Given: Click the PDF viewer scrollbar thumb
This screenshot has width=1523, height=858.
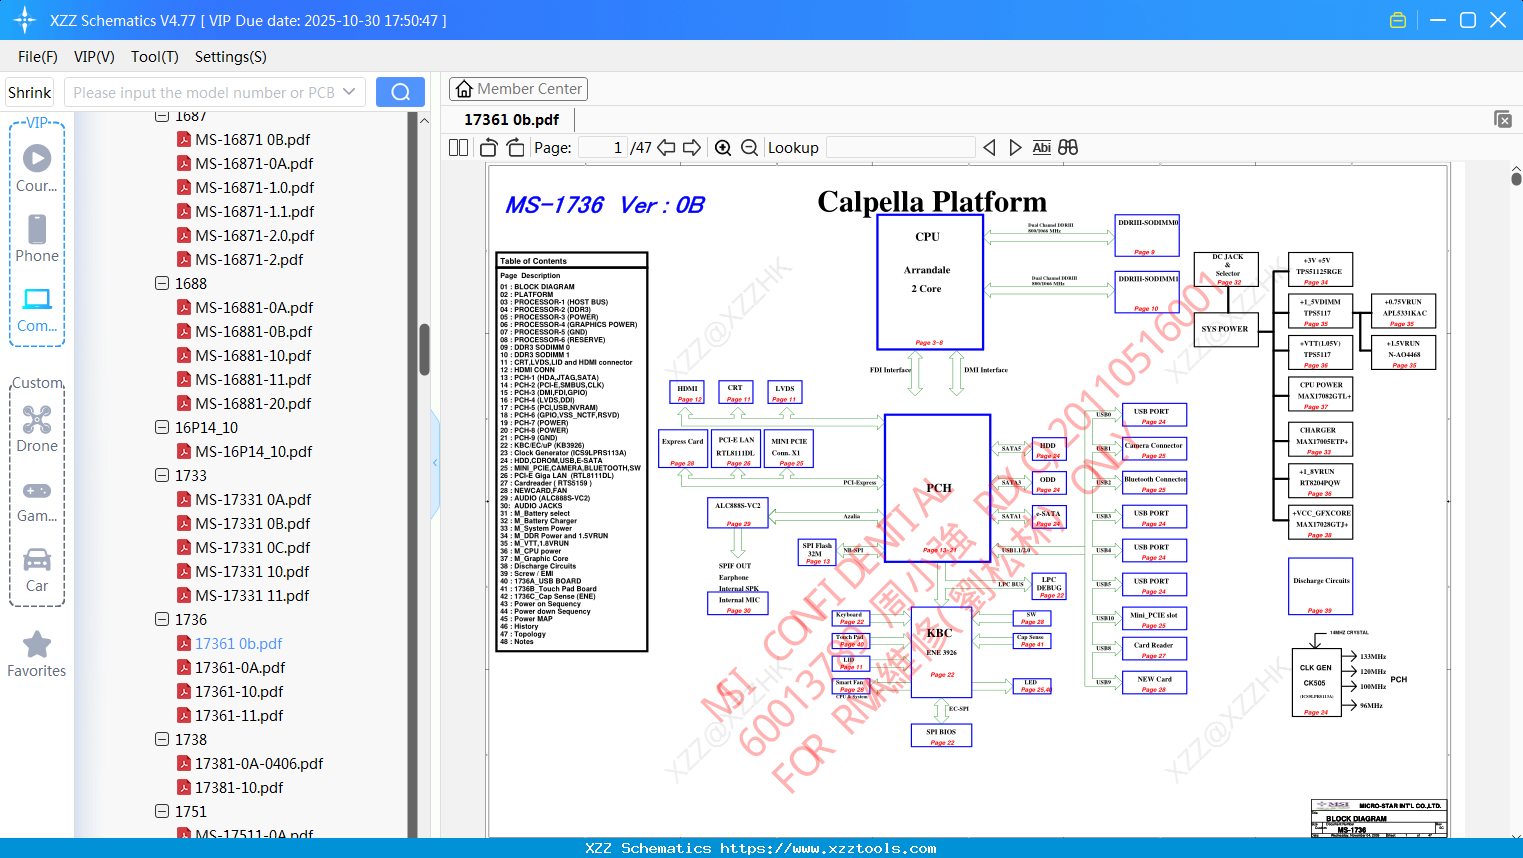Looking at the screenshot, I should [x=1516, y=180].
